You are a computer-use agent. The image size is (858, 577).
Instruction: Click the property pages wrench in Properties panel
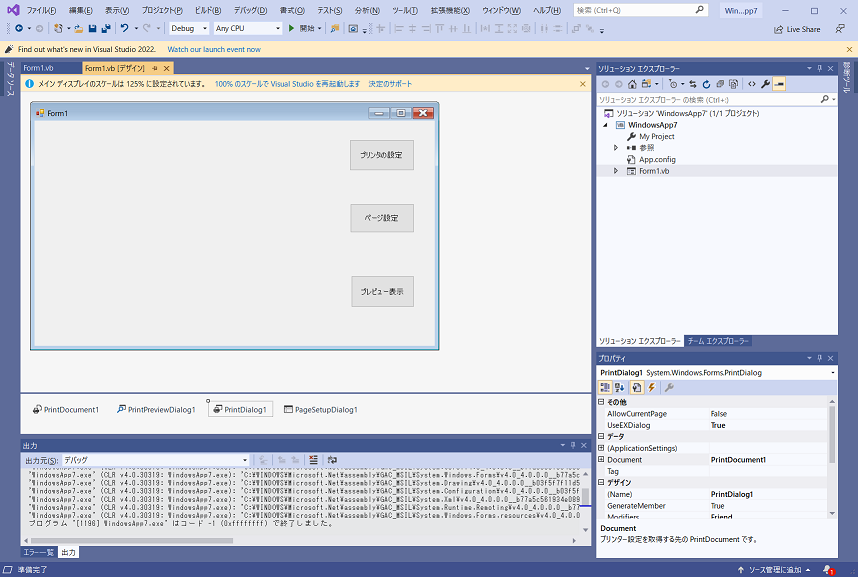coord(669,388)
